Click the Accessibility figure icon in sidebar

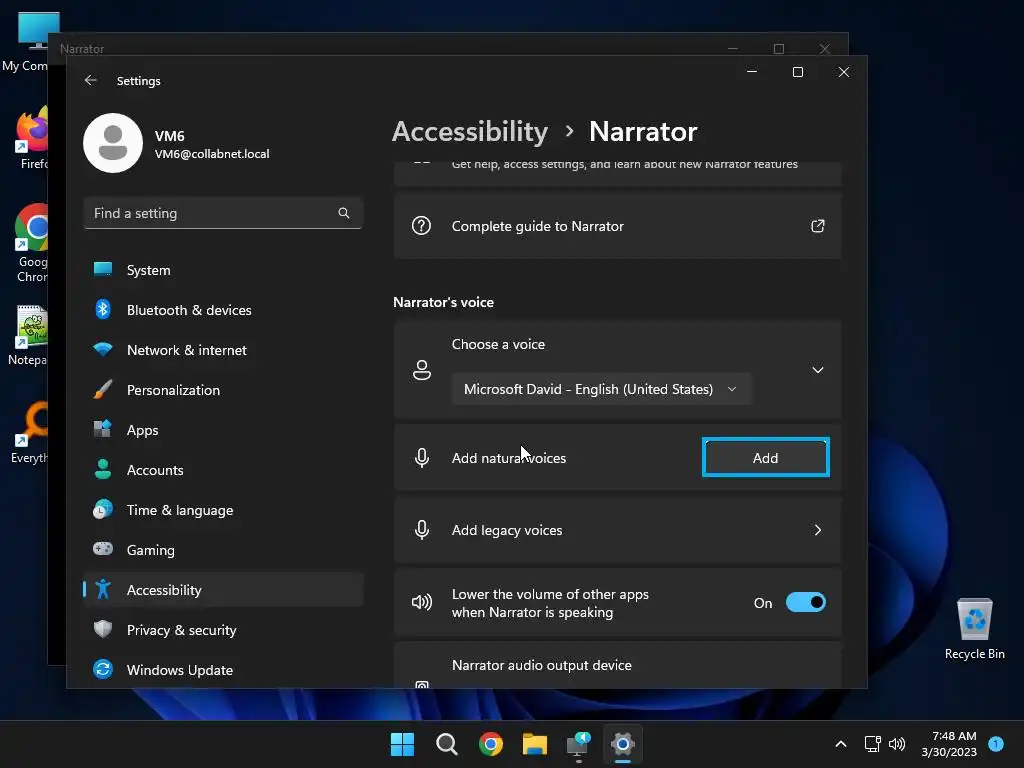click(x=103, y=589)
